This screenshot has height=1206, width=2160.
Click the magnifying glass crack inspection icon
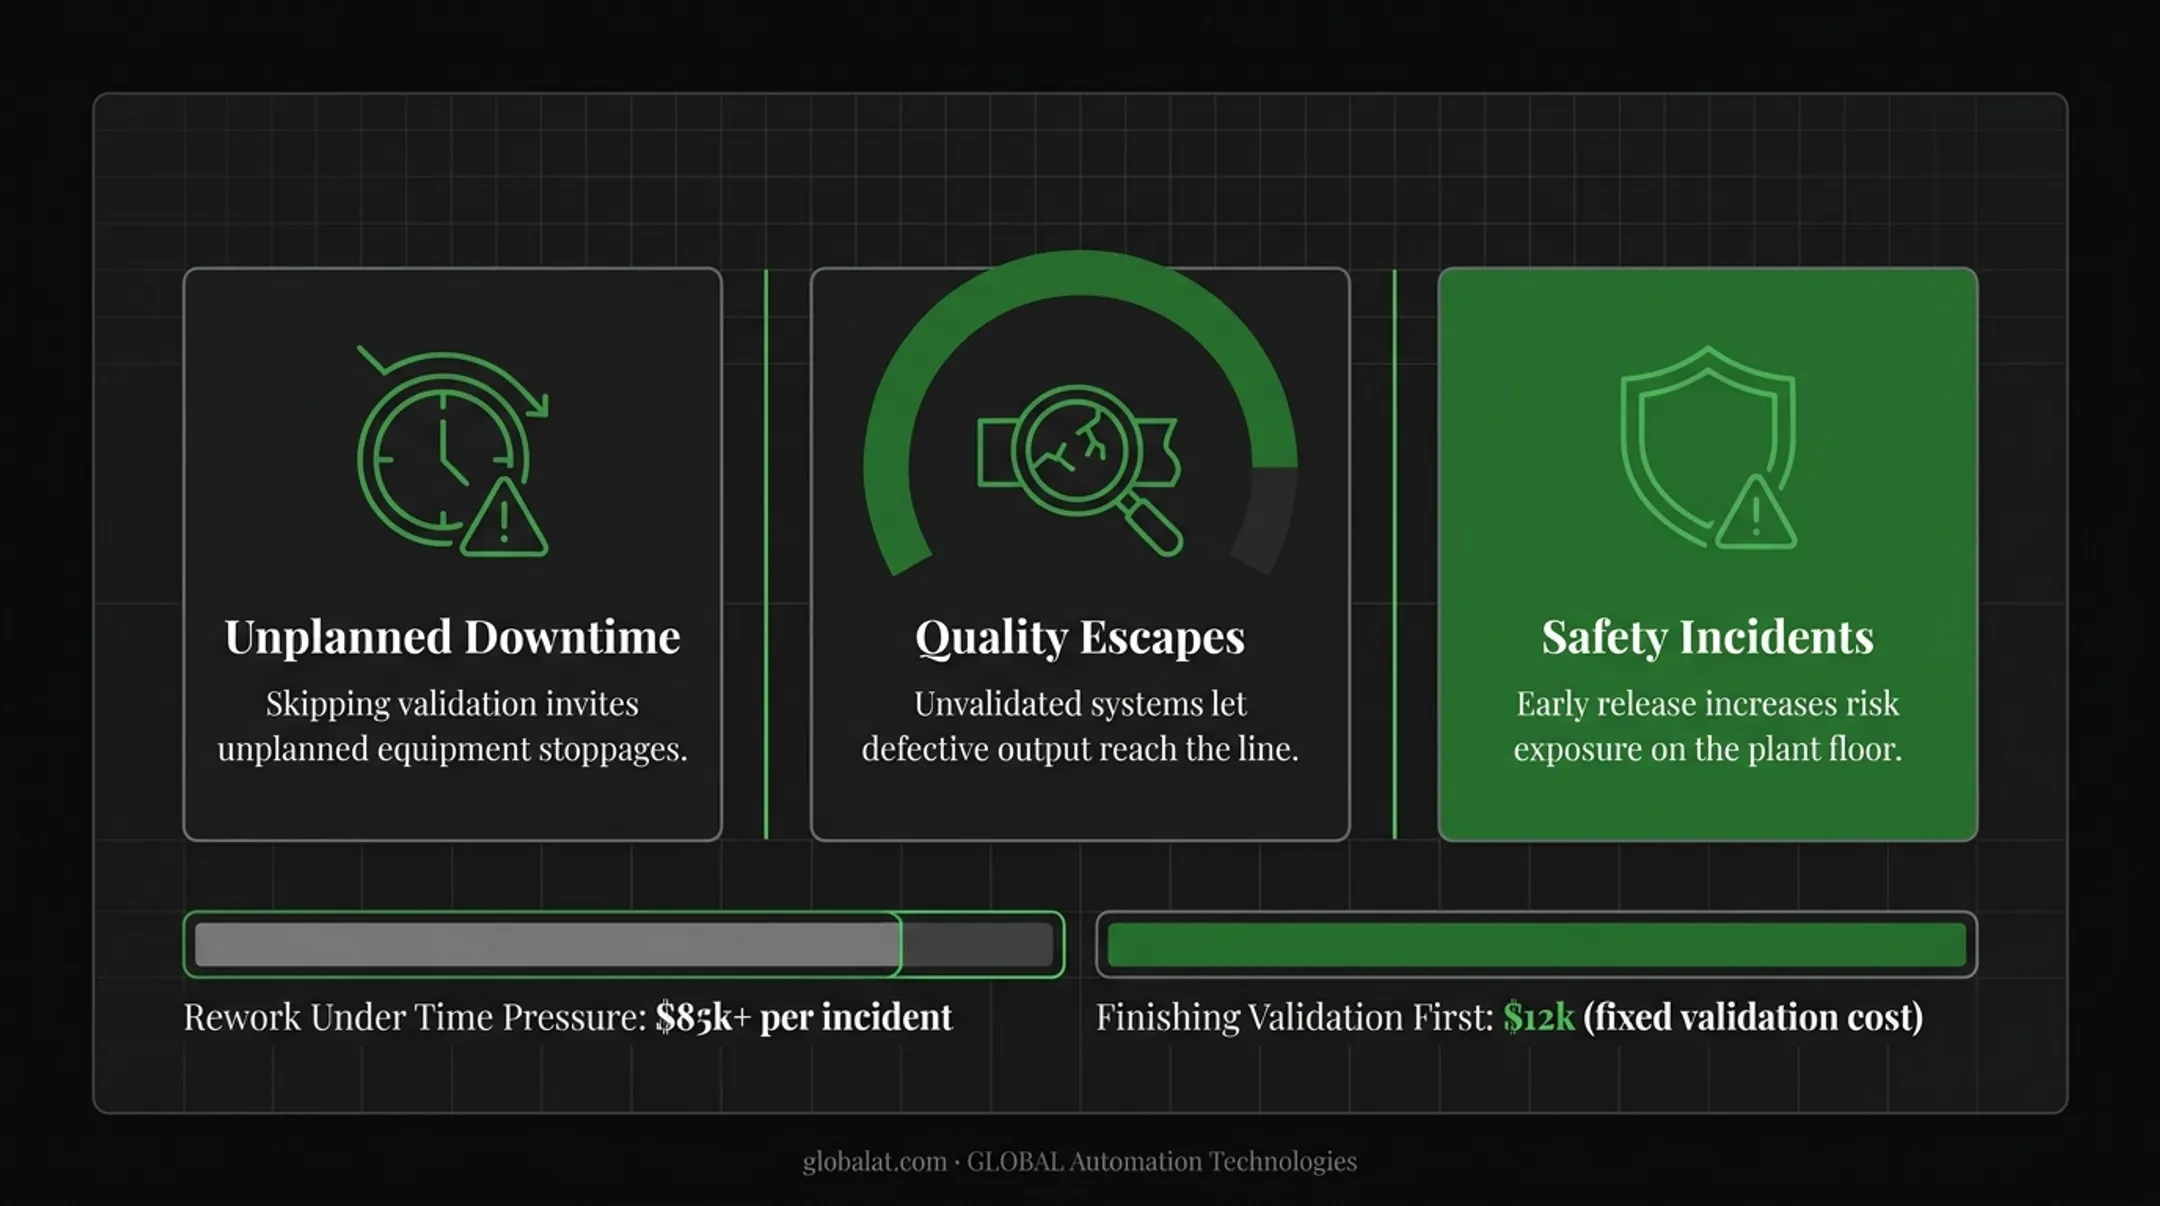(x=1080, y=470)
